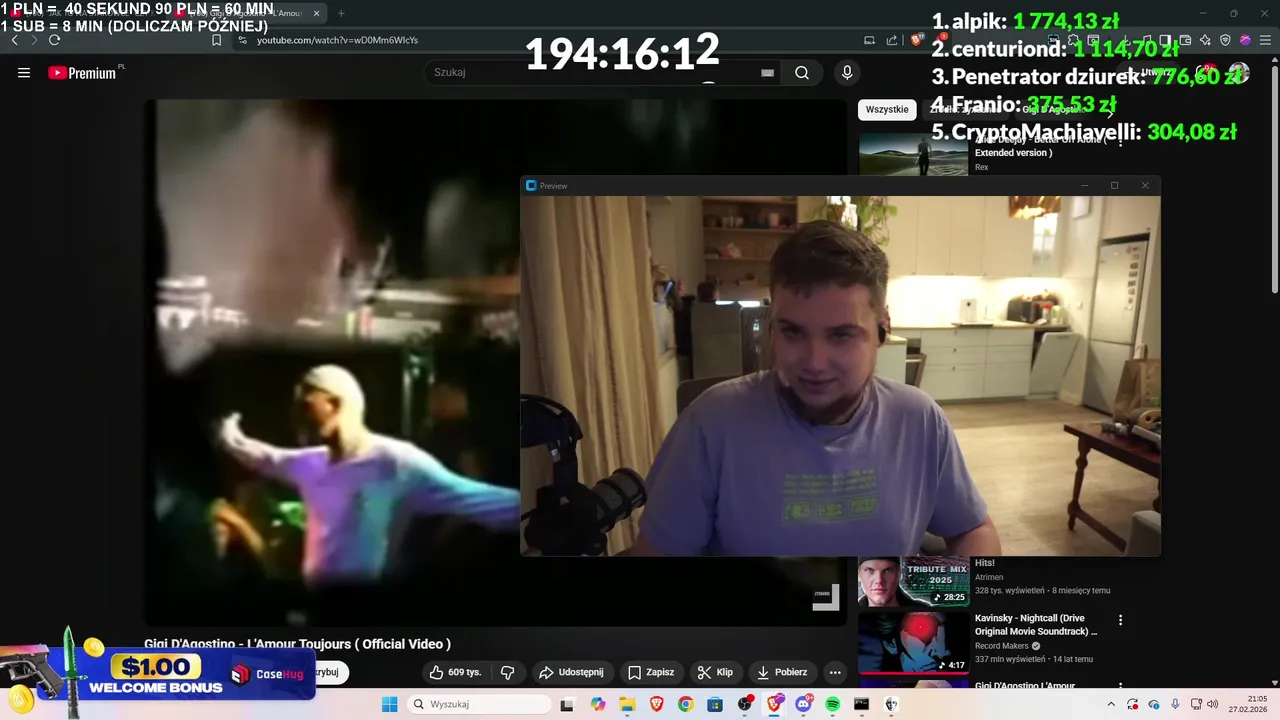Share the video via Udostępnij
The image size is (1280, 720).
tap(571, 672)
